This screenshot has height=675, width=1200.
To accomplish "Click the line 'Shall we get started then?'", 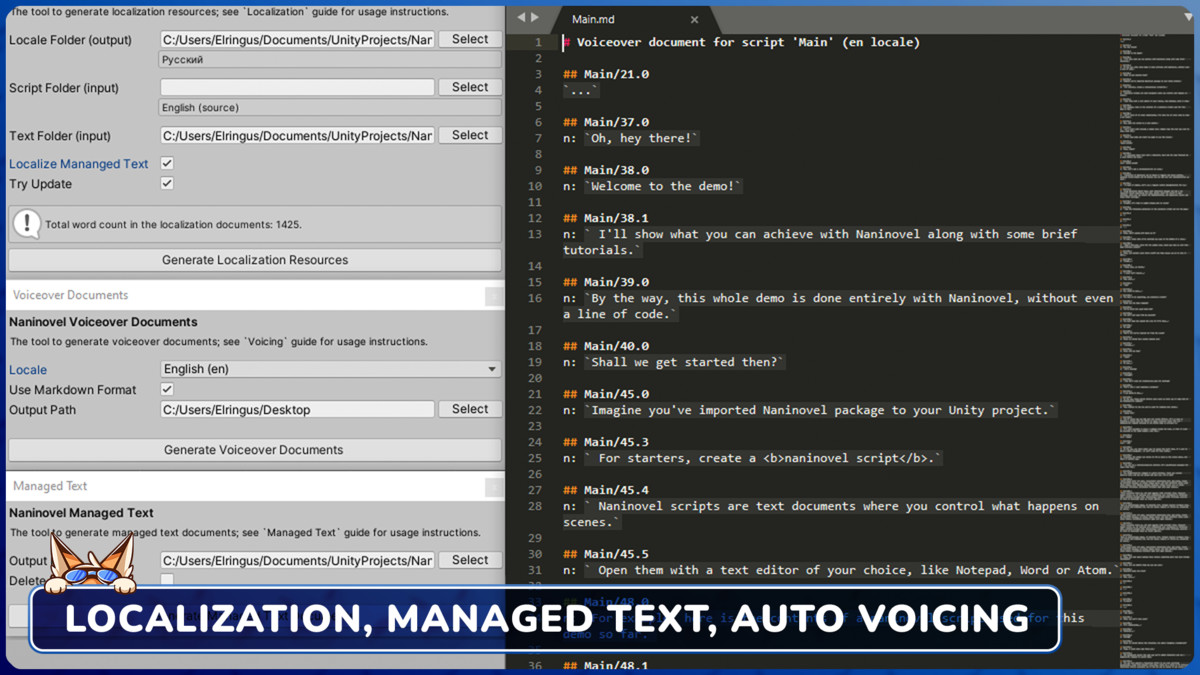I will pyautogui.click(x=674, y=362).
